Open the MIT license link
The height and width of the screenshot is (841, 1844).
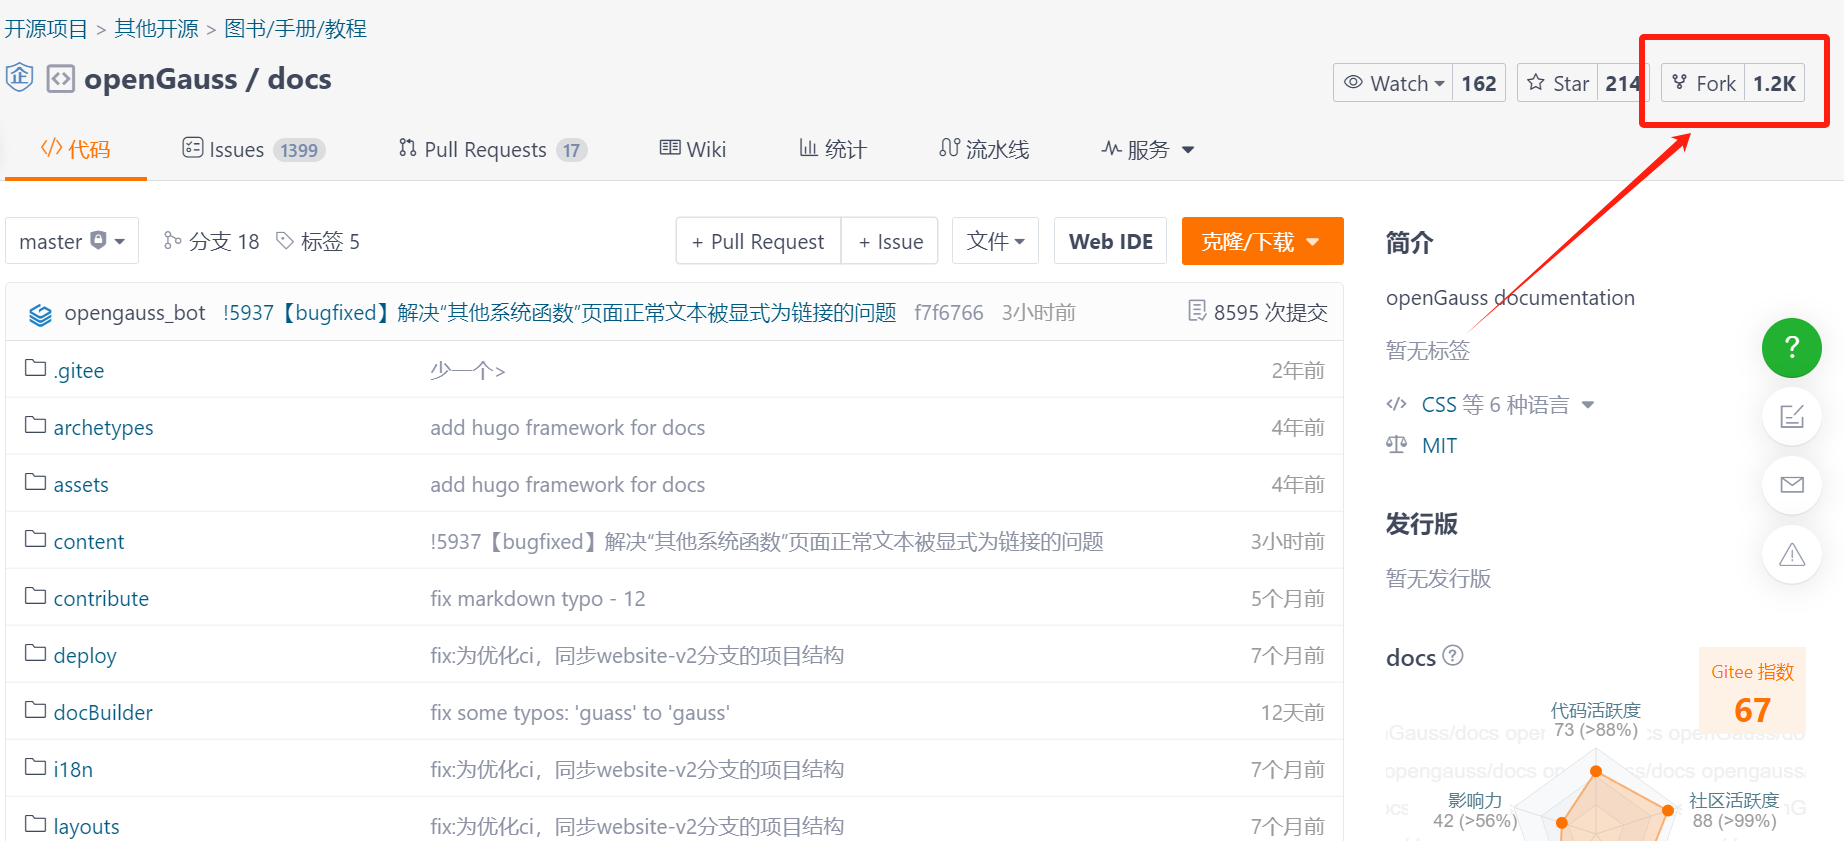(x=1439, y=446)
